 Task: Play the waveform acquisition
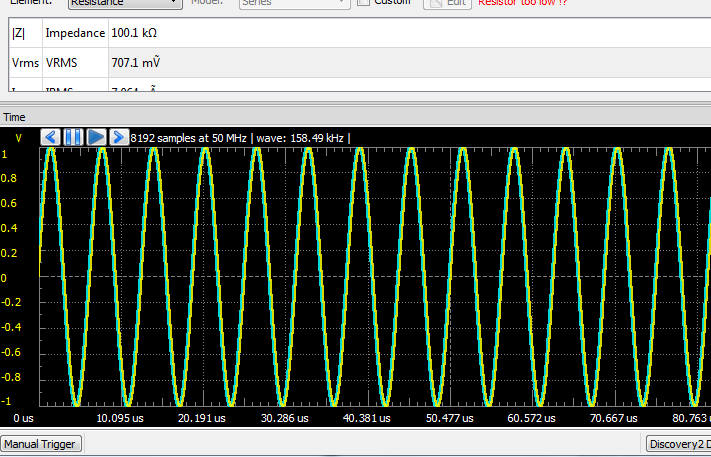tap(96, 137)
